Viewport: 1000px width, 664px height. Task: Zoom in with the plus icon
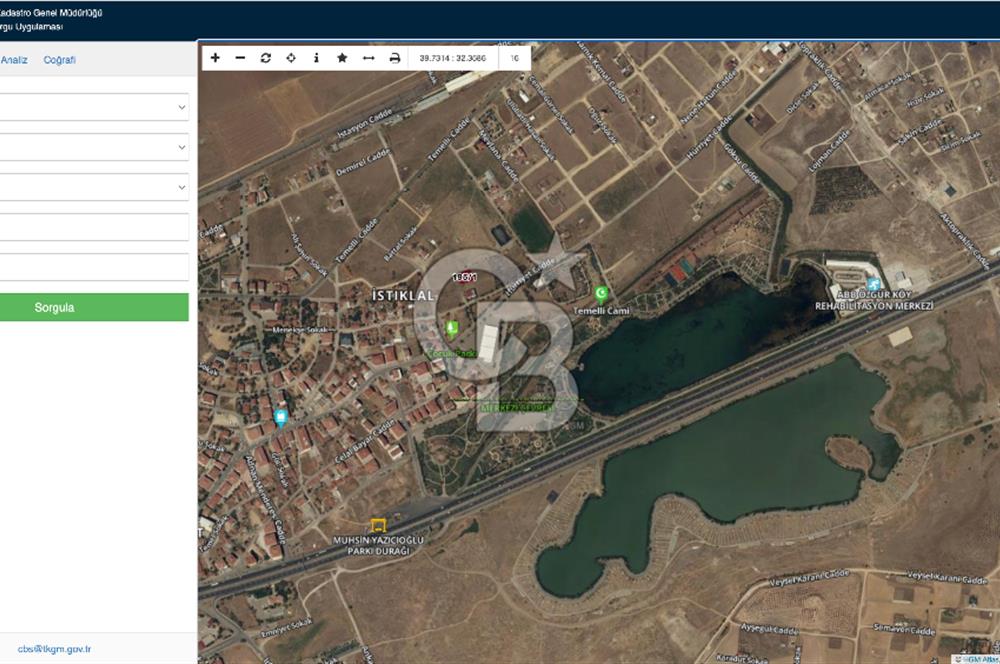click(x=215, y=58)
